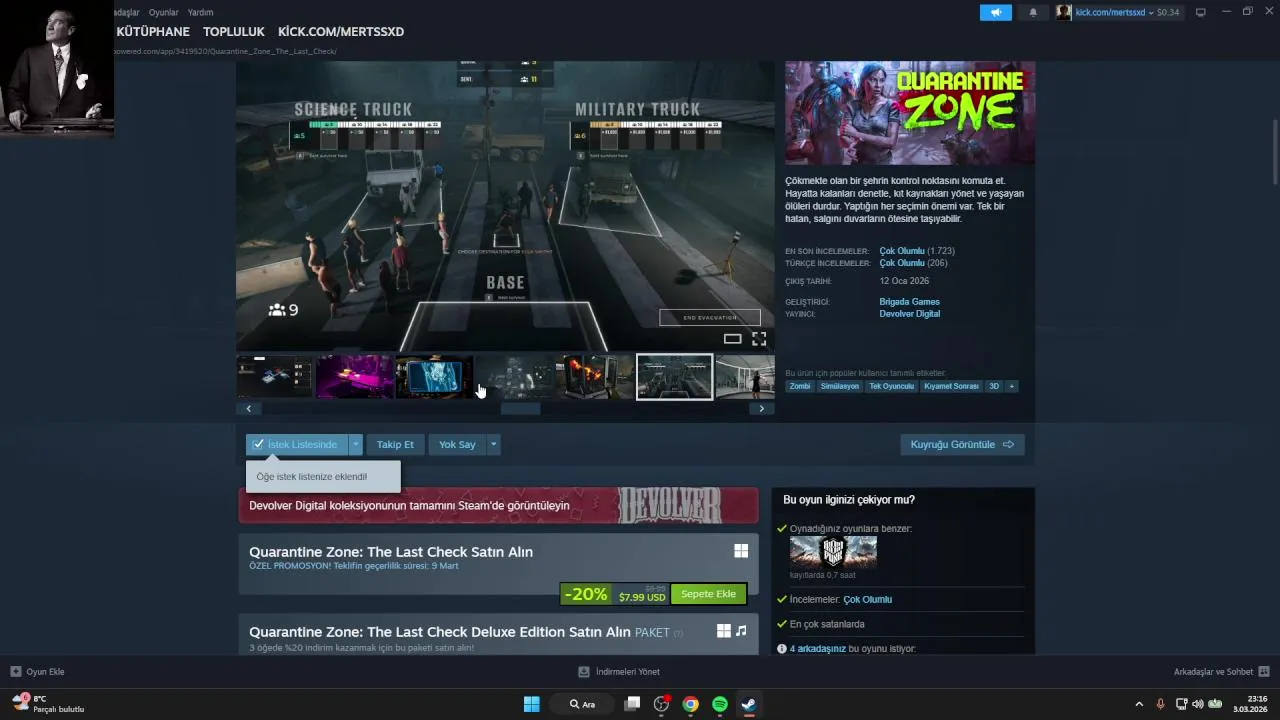Viewport: 1280px width, 720px height.
Task: Open the Steam announcements megaphone icon
Action: click(995, 12)
